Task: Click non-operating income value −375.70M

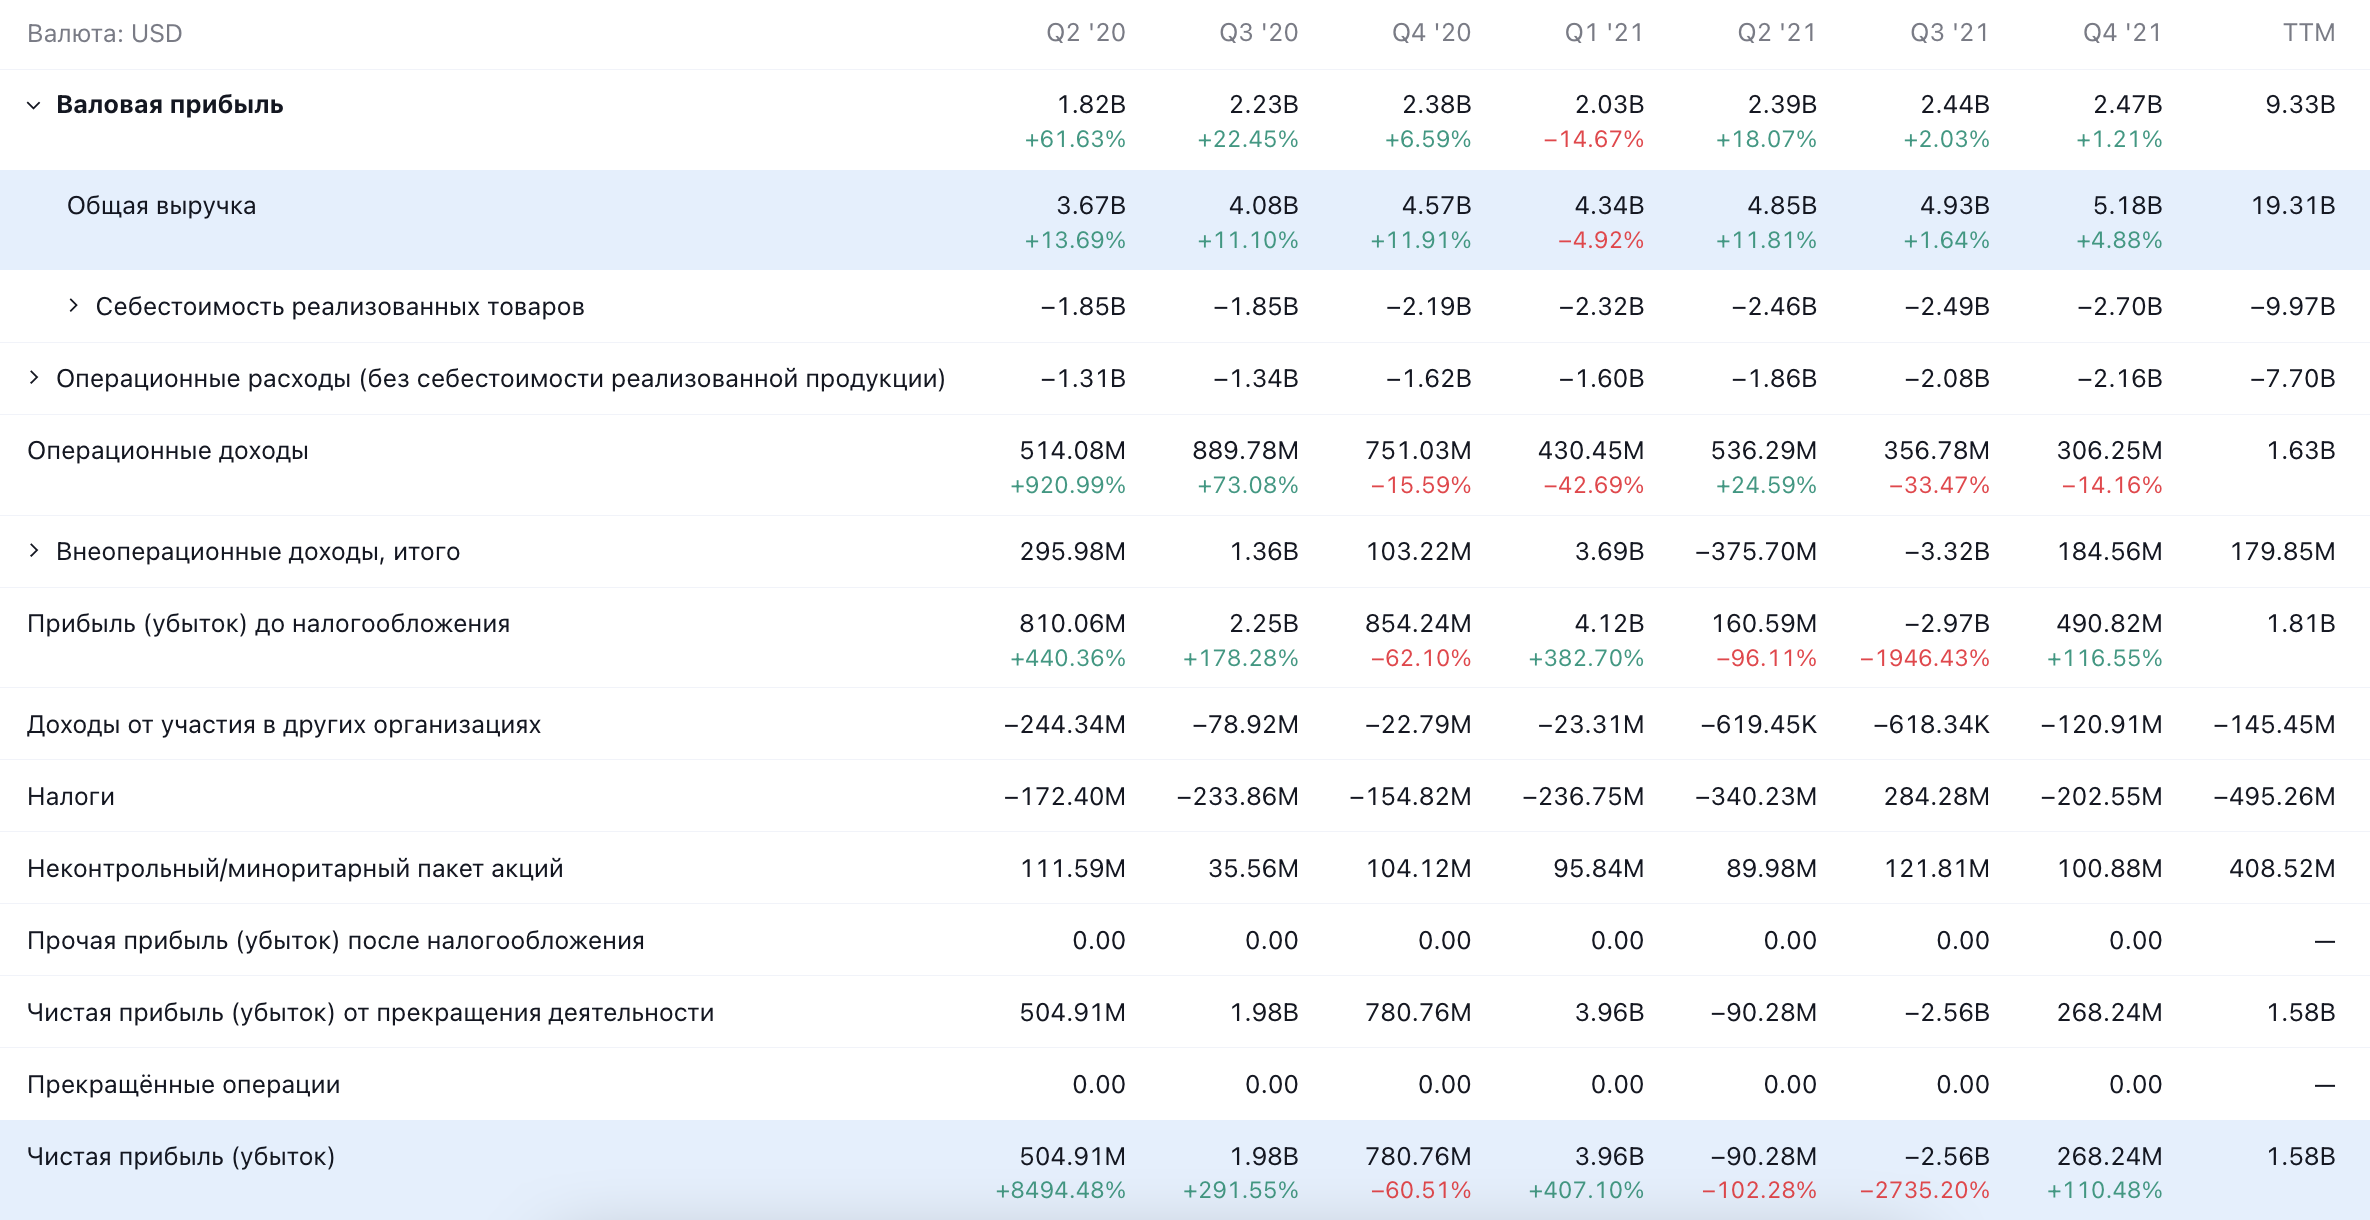Action: [x=1756, y=551]
